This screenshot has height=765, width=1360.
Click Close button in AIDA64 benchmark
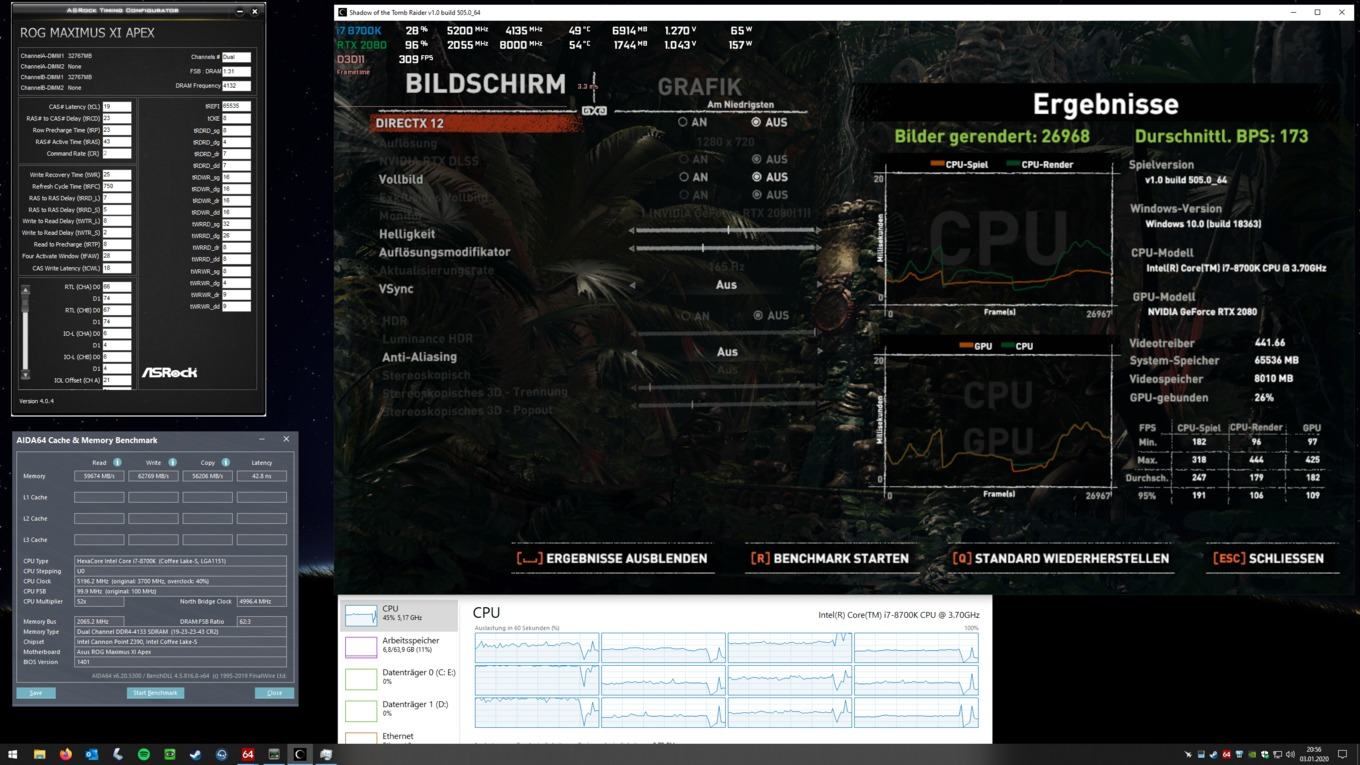click(x=274, y=692)
